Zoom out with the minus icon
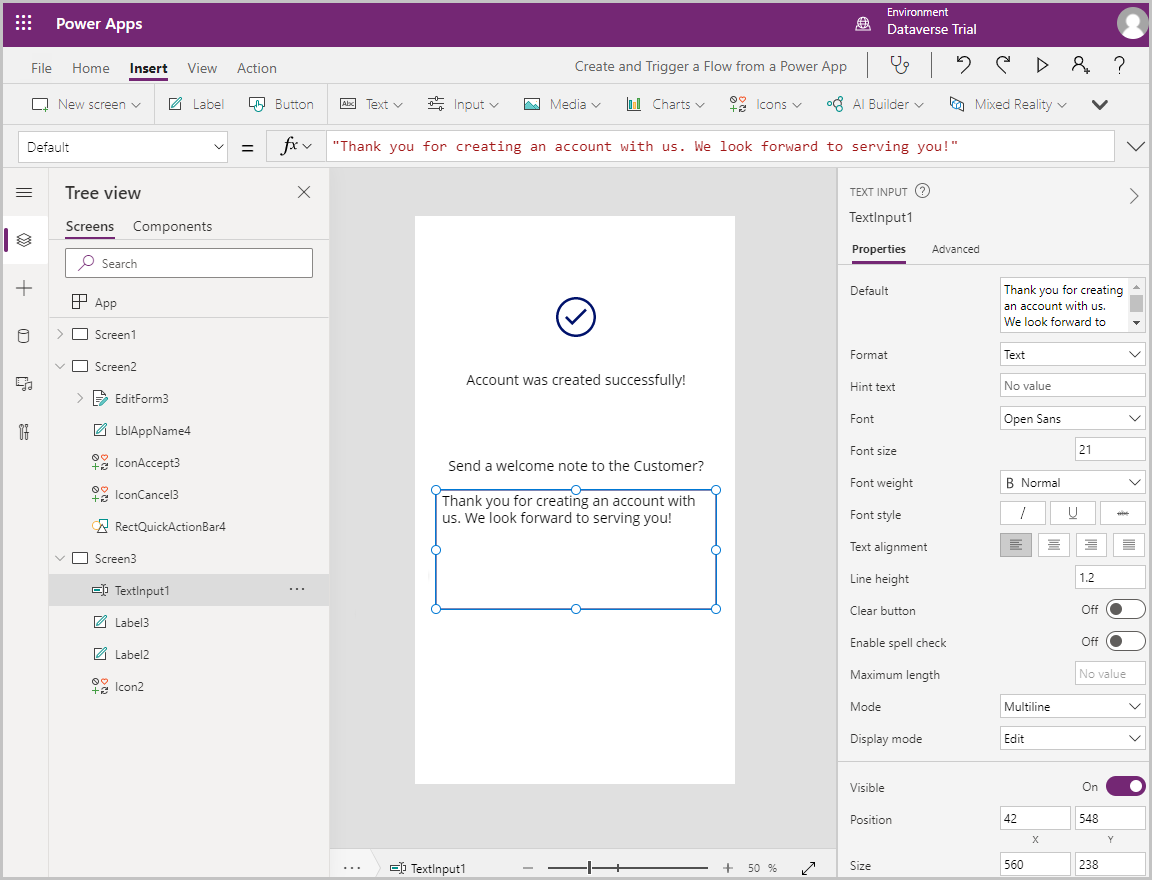The image size is (1152, 880). (528, 868)
